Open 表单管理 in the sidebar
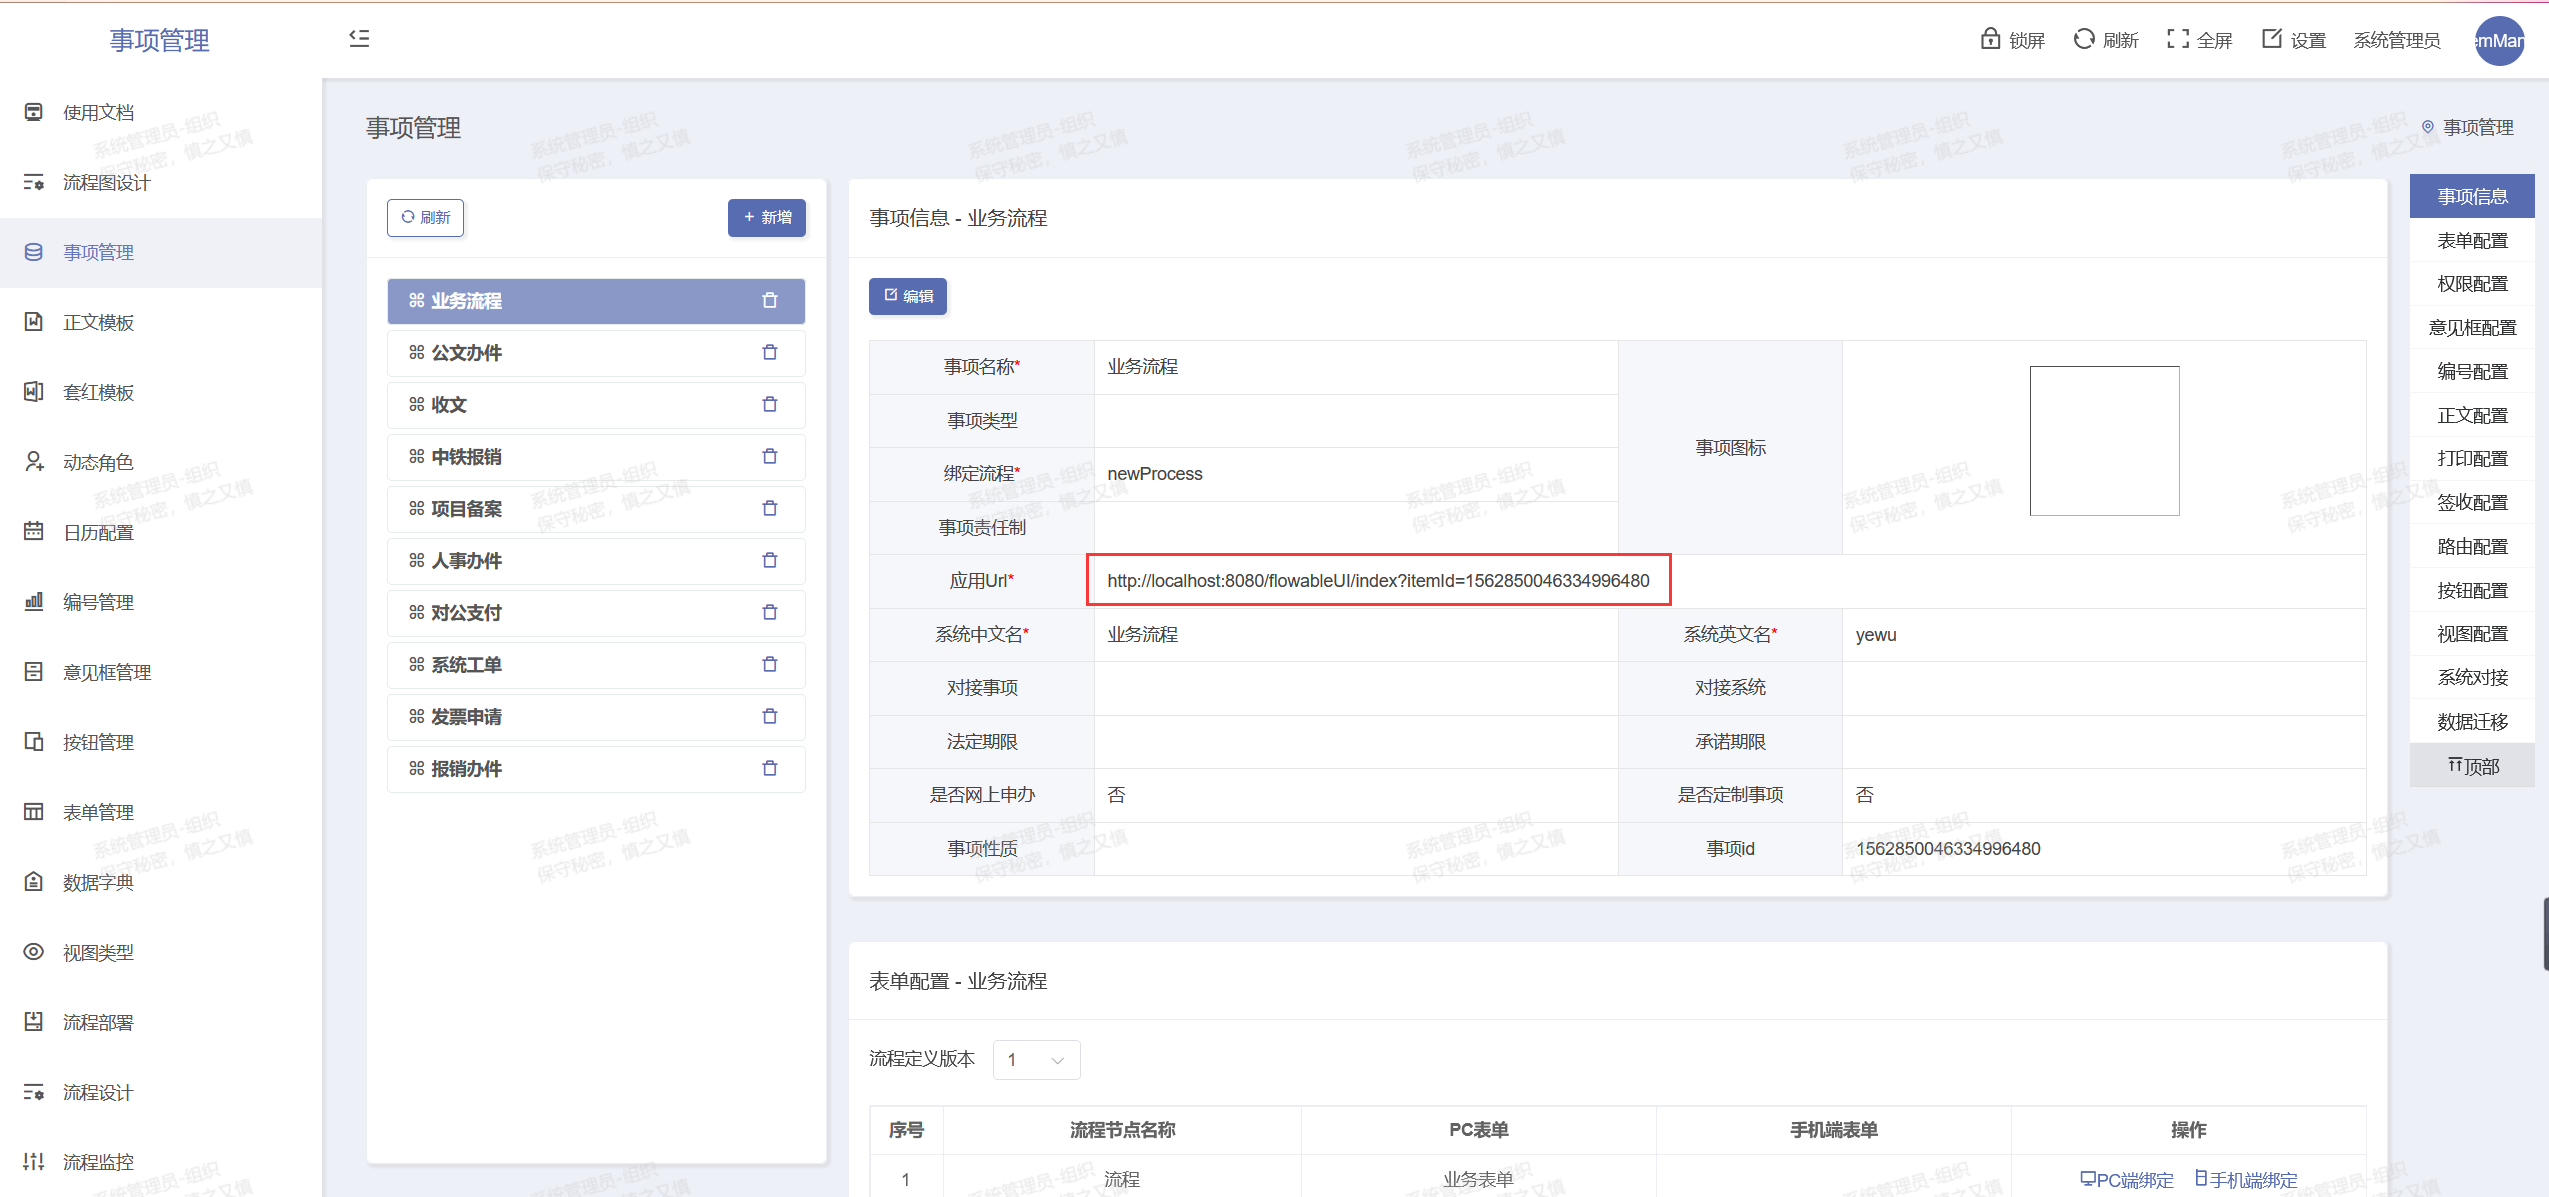The width and height of the screenshot is (2549, 1197). (161, 812)
